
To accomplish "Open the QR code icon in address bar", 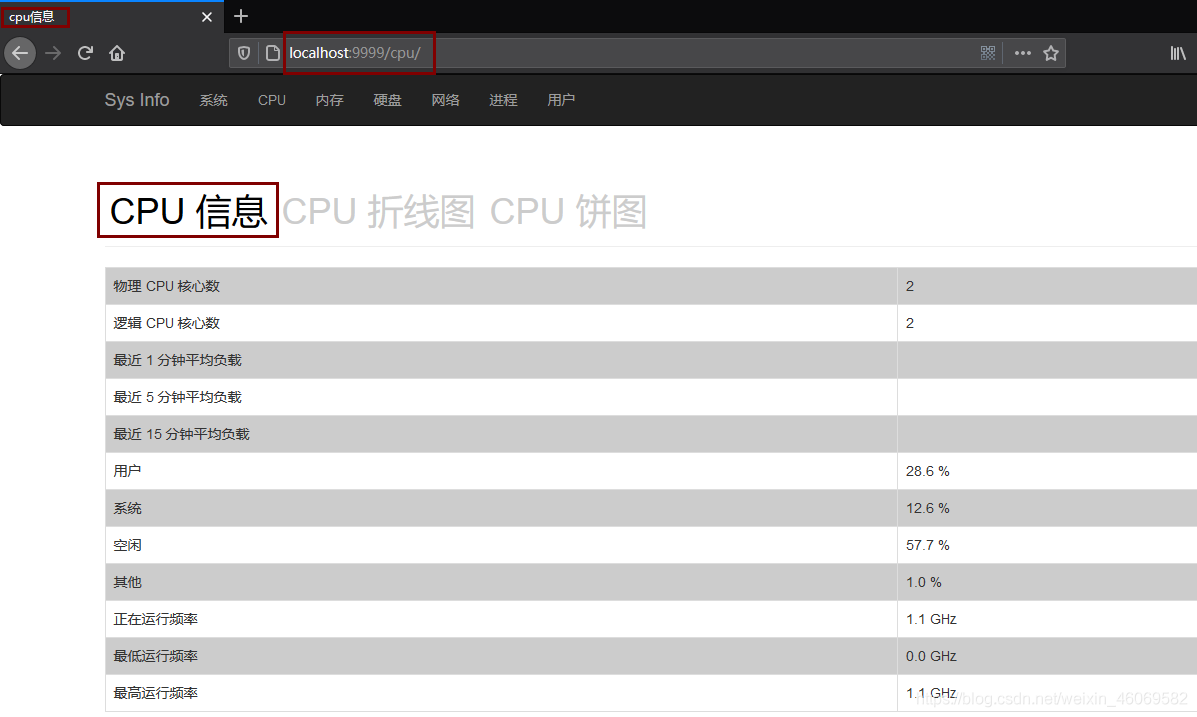I will 988,53.
